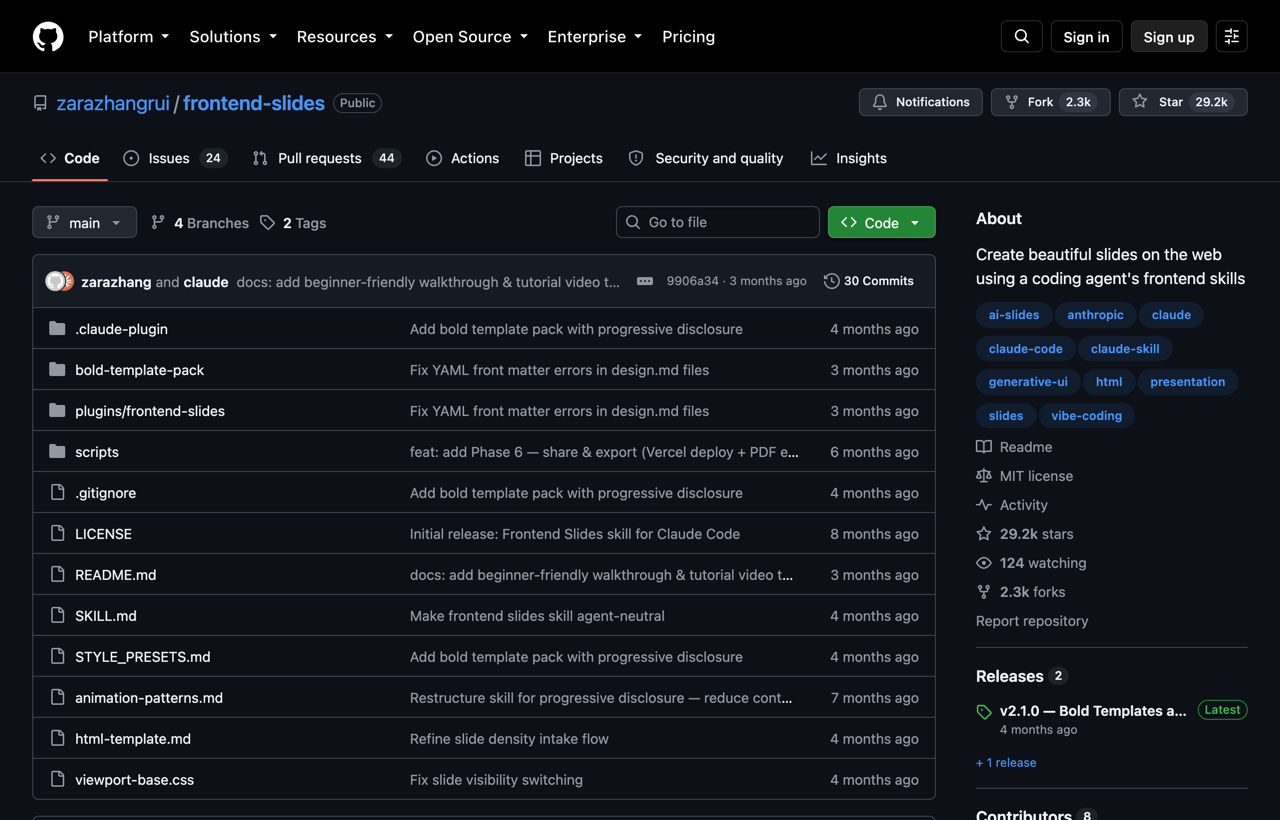Image resolution: width=1280 pixels, height=820 pixels.
Task: Click the Sign up button
Action: 1169,37
